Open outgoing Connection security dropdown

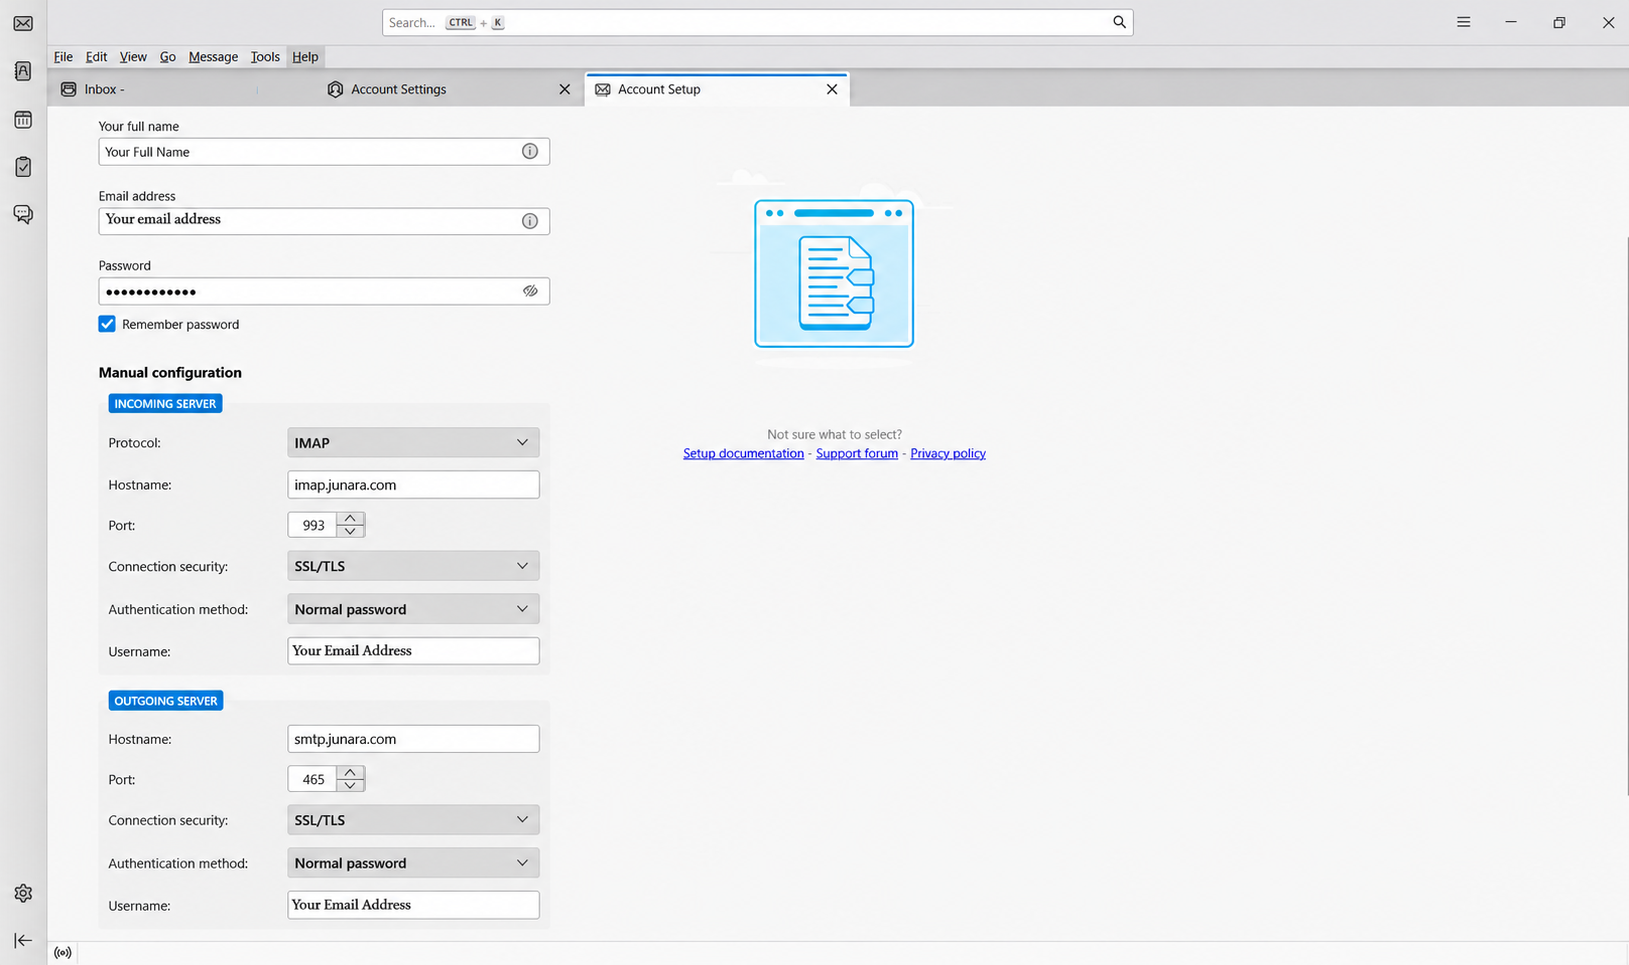[413, 820]
